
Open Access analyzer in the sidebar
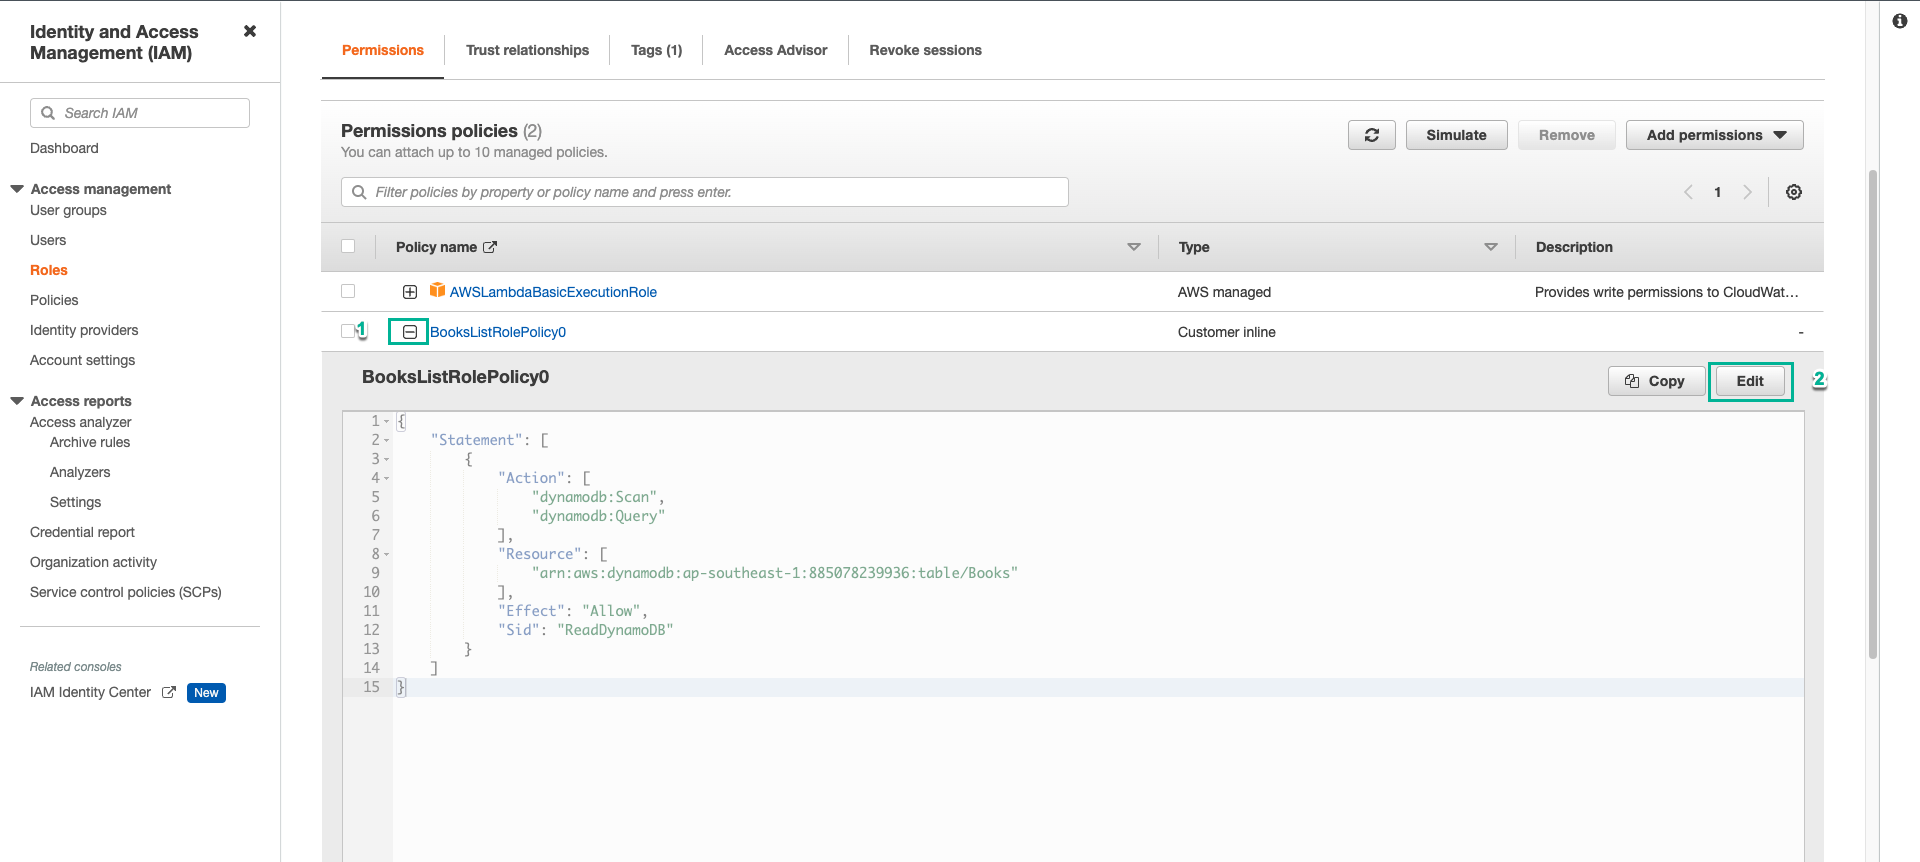click(x=81, y=422)
